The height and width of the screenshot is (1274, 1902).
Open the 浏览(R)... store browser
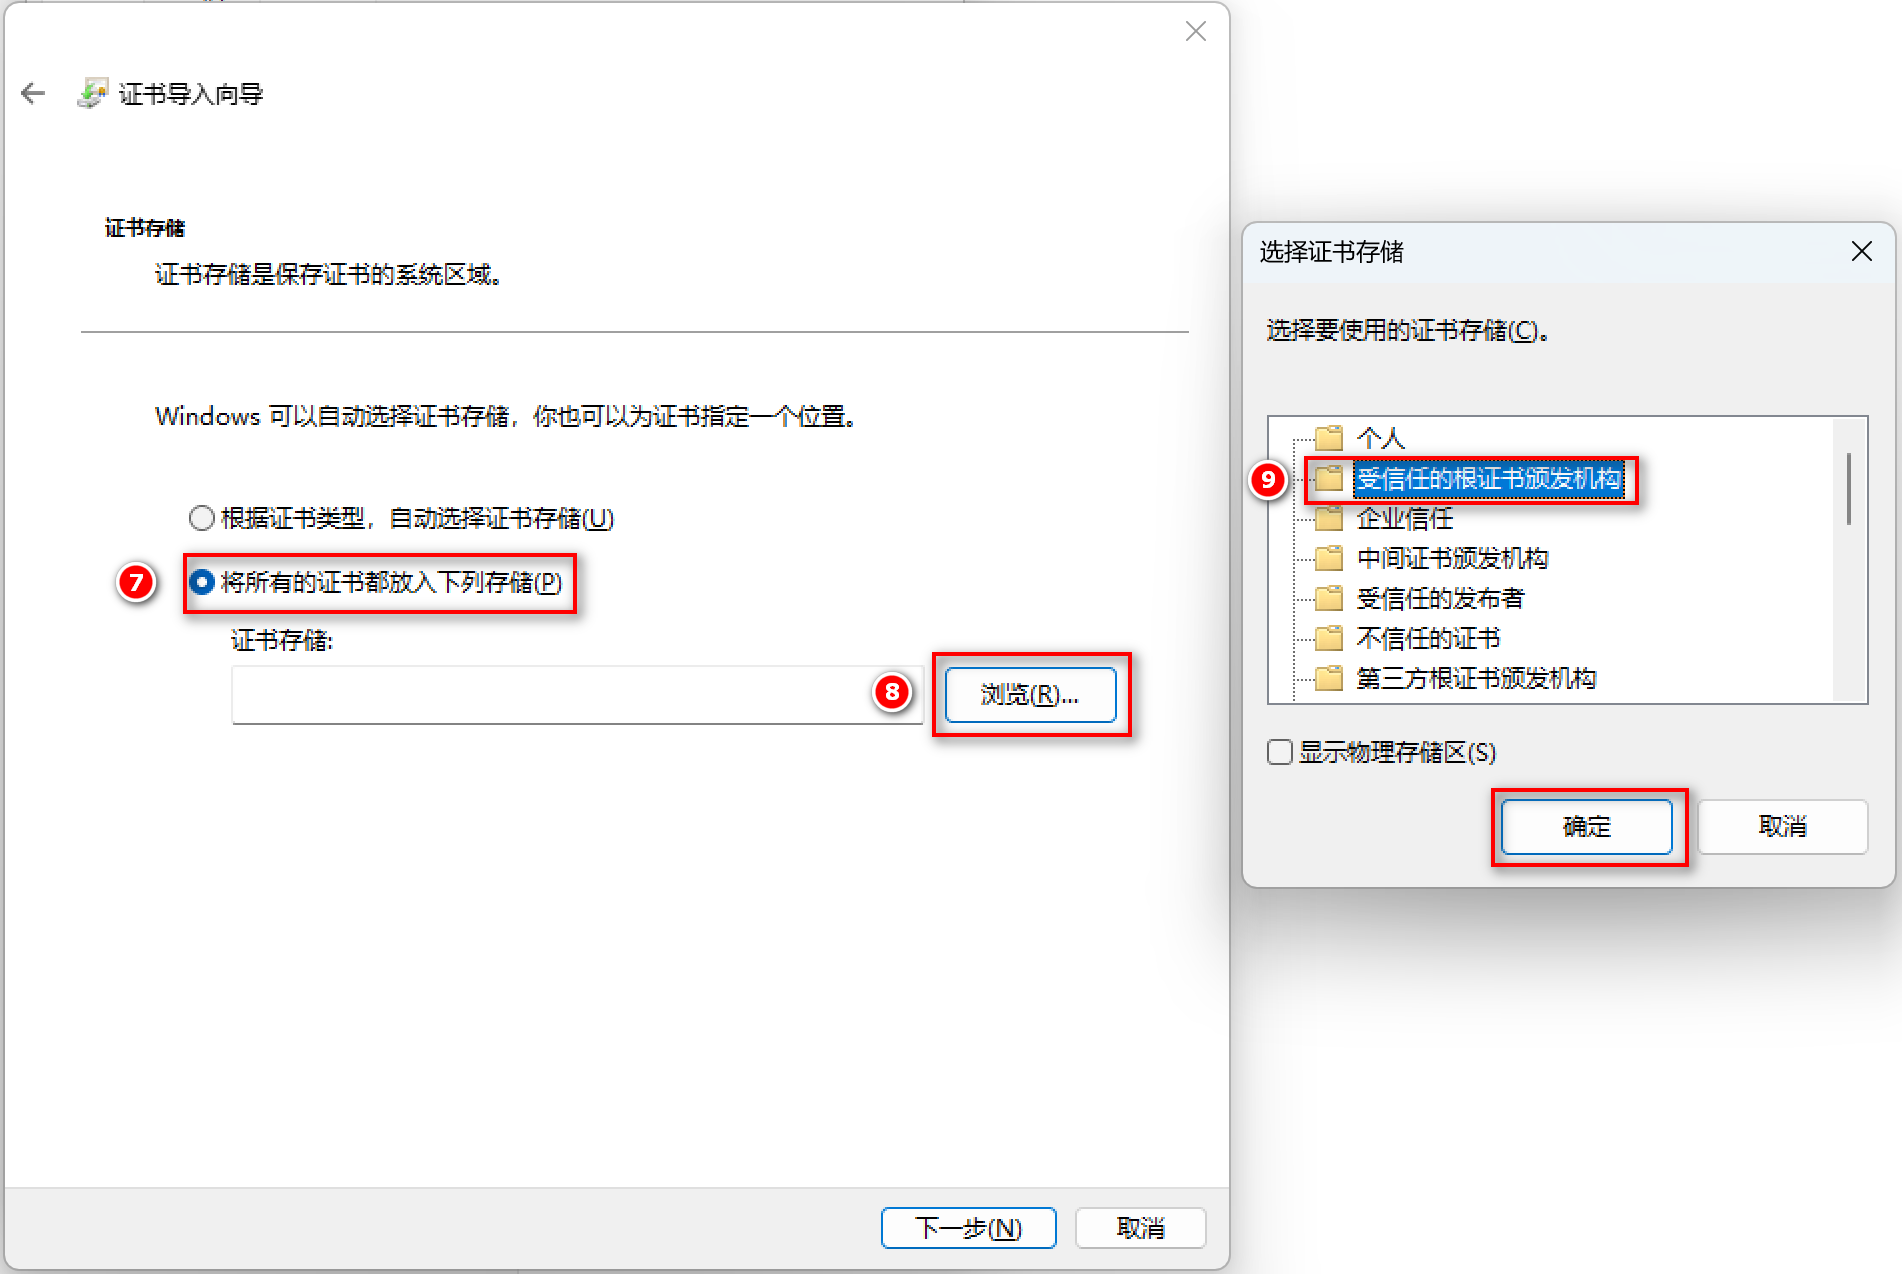click(x=1030, y=694)
